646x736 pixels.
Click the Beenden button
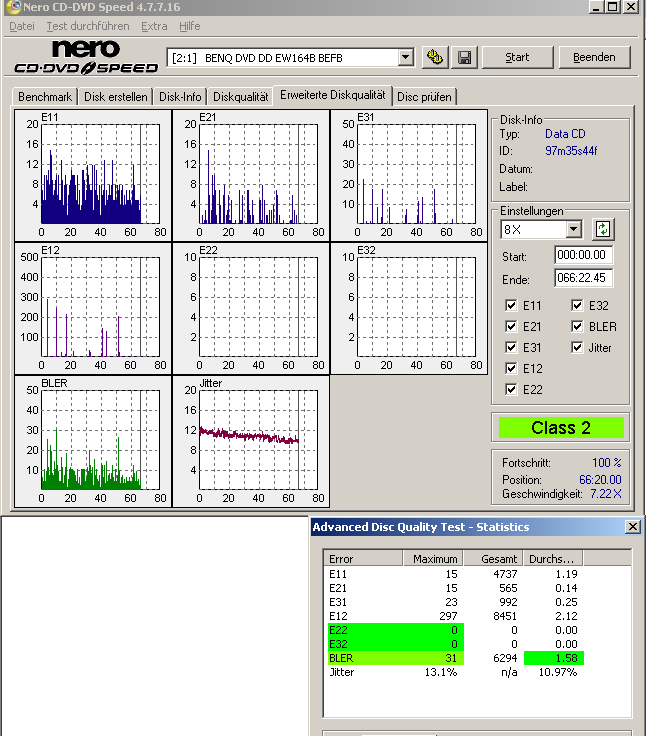(x=594, y=57)
